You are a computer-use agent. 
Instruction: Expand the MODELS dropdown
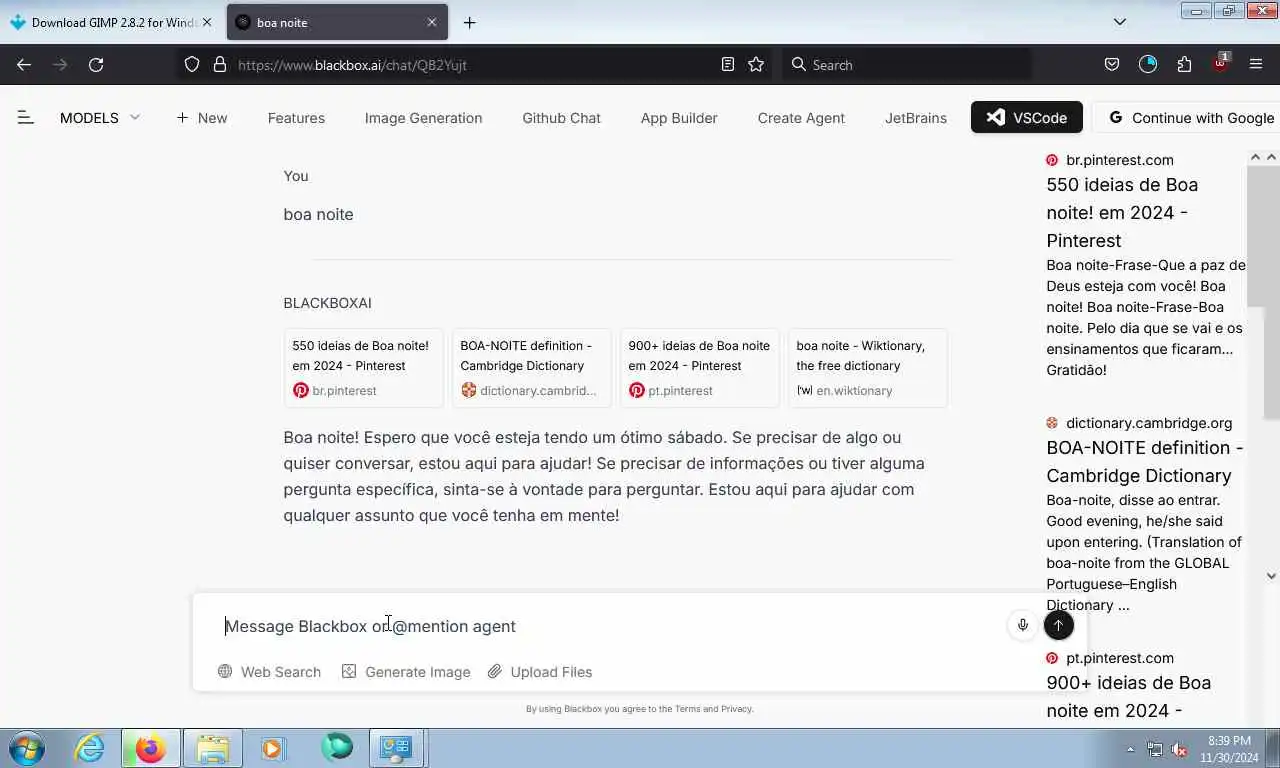click(100, 117)
